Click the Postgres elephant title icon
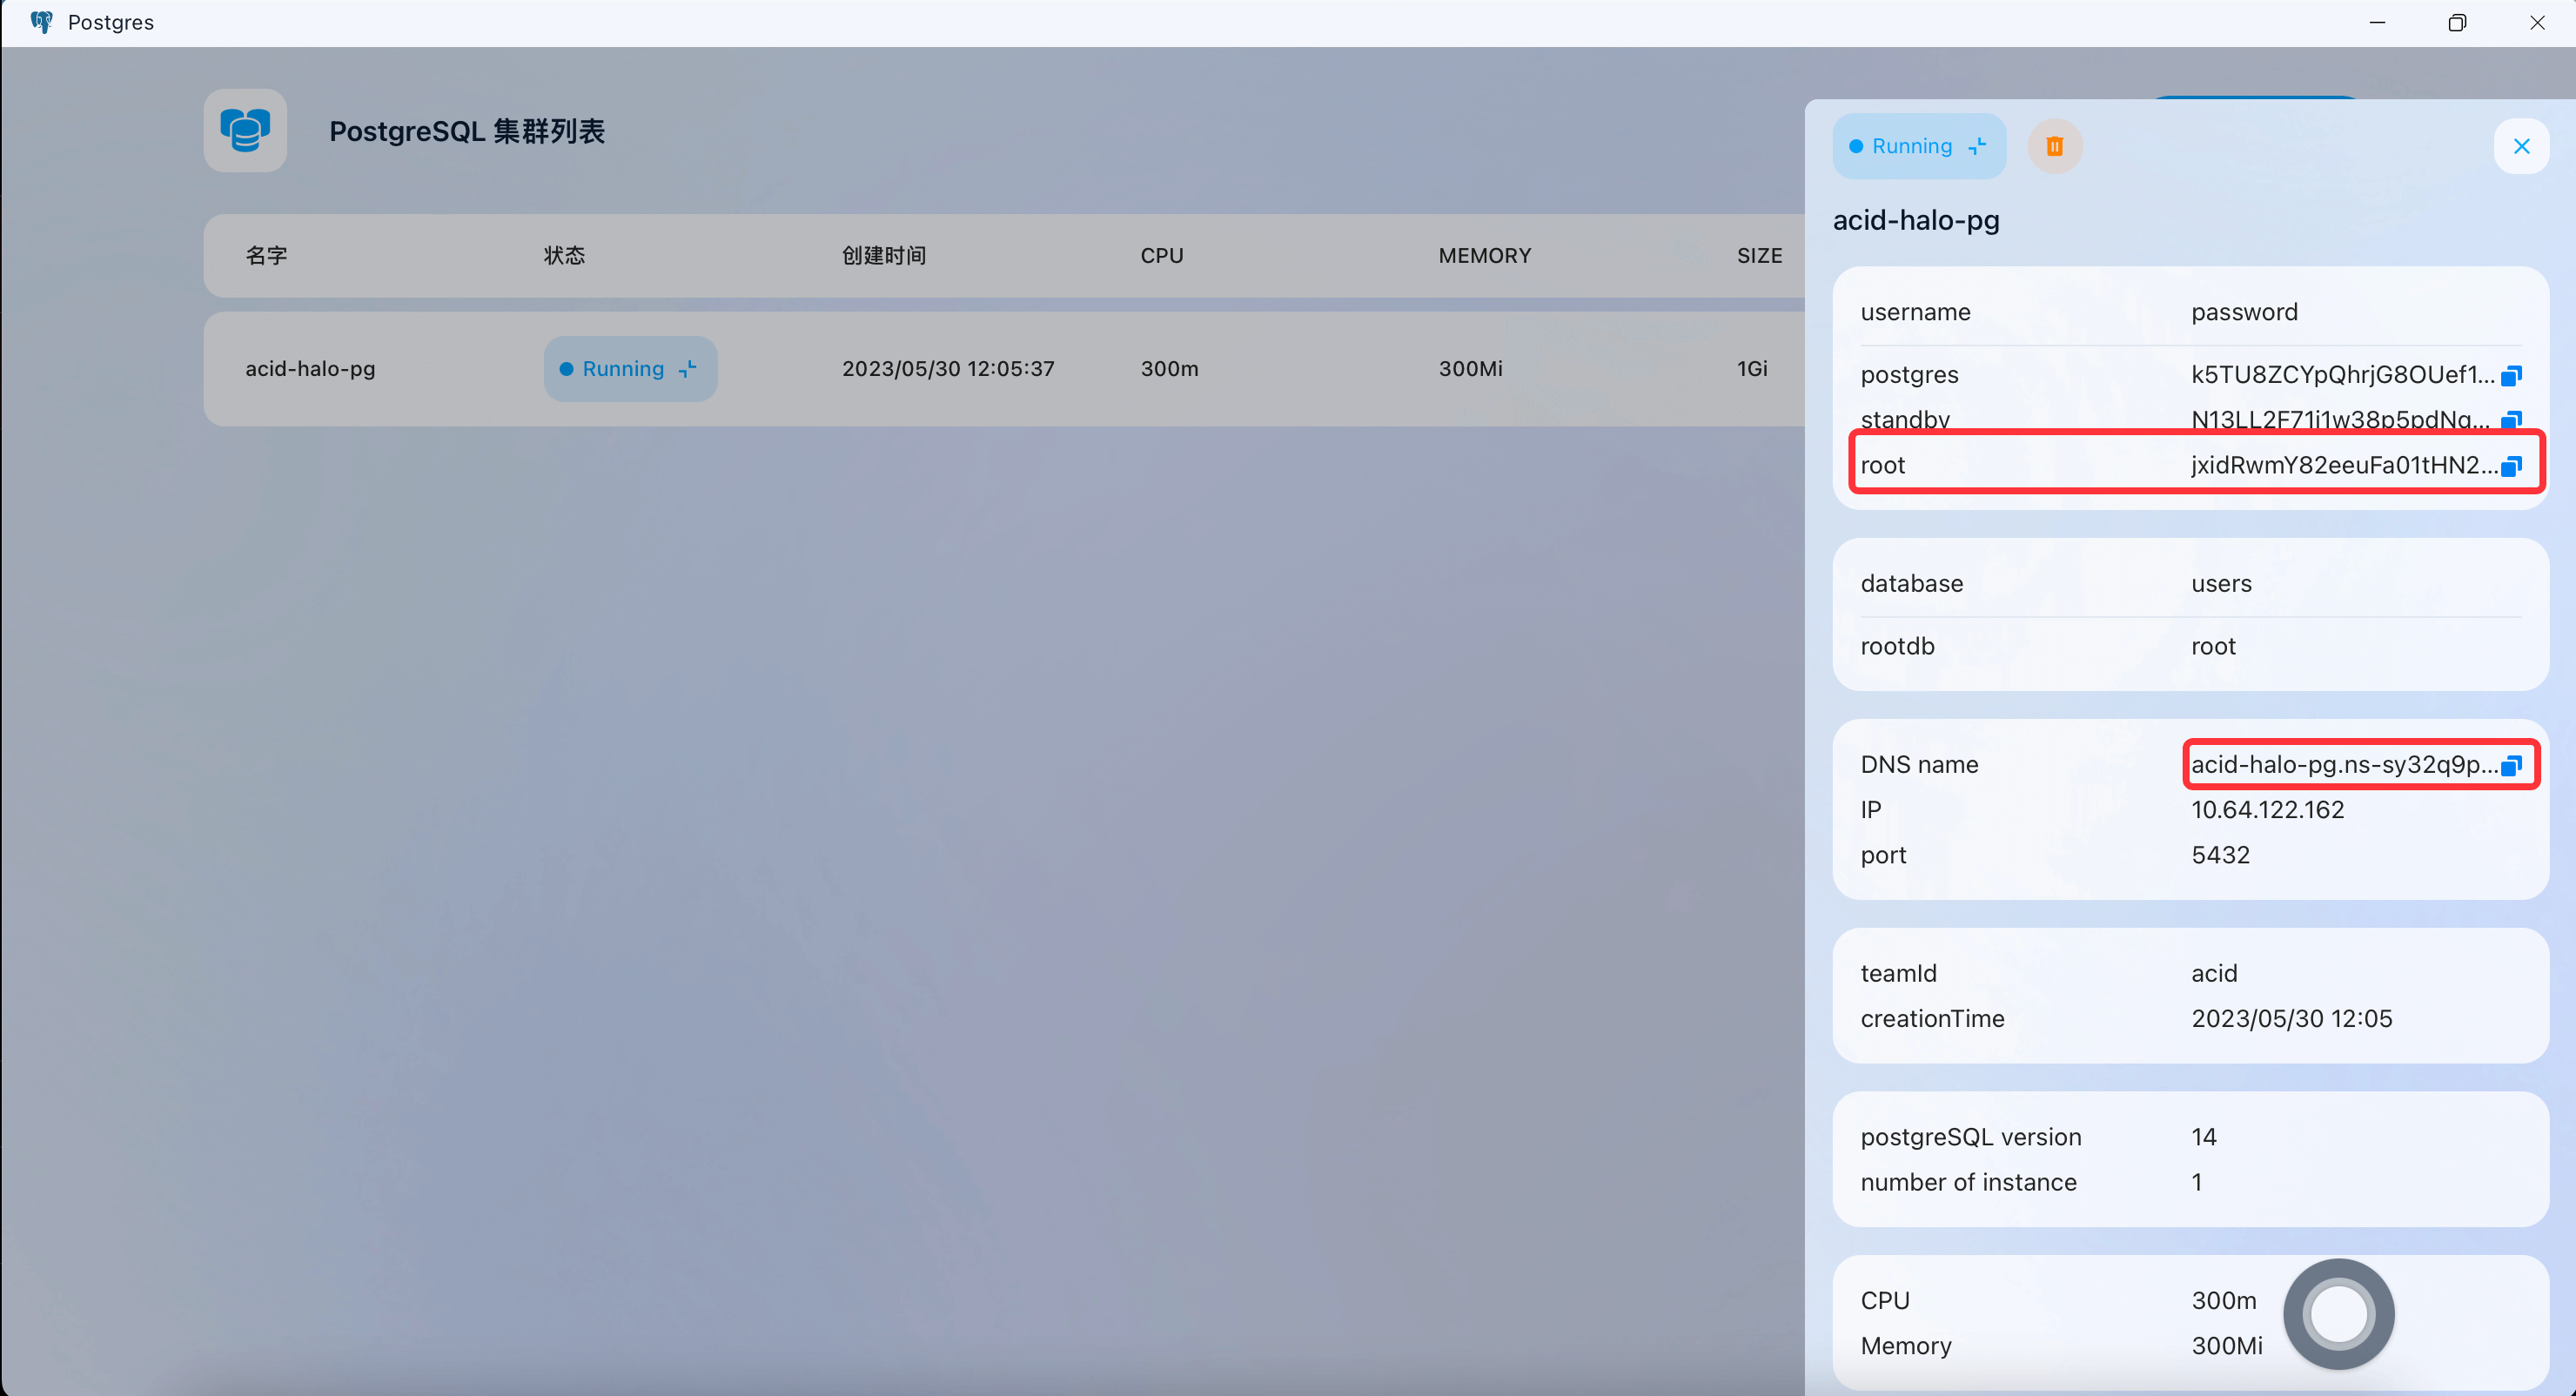 pos(41,22)
